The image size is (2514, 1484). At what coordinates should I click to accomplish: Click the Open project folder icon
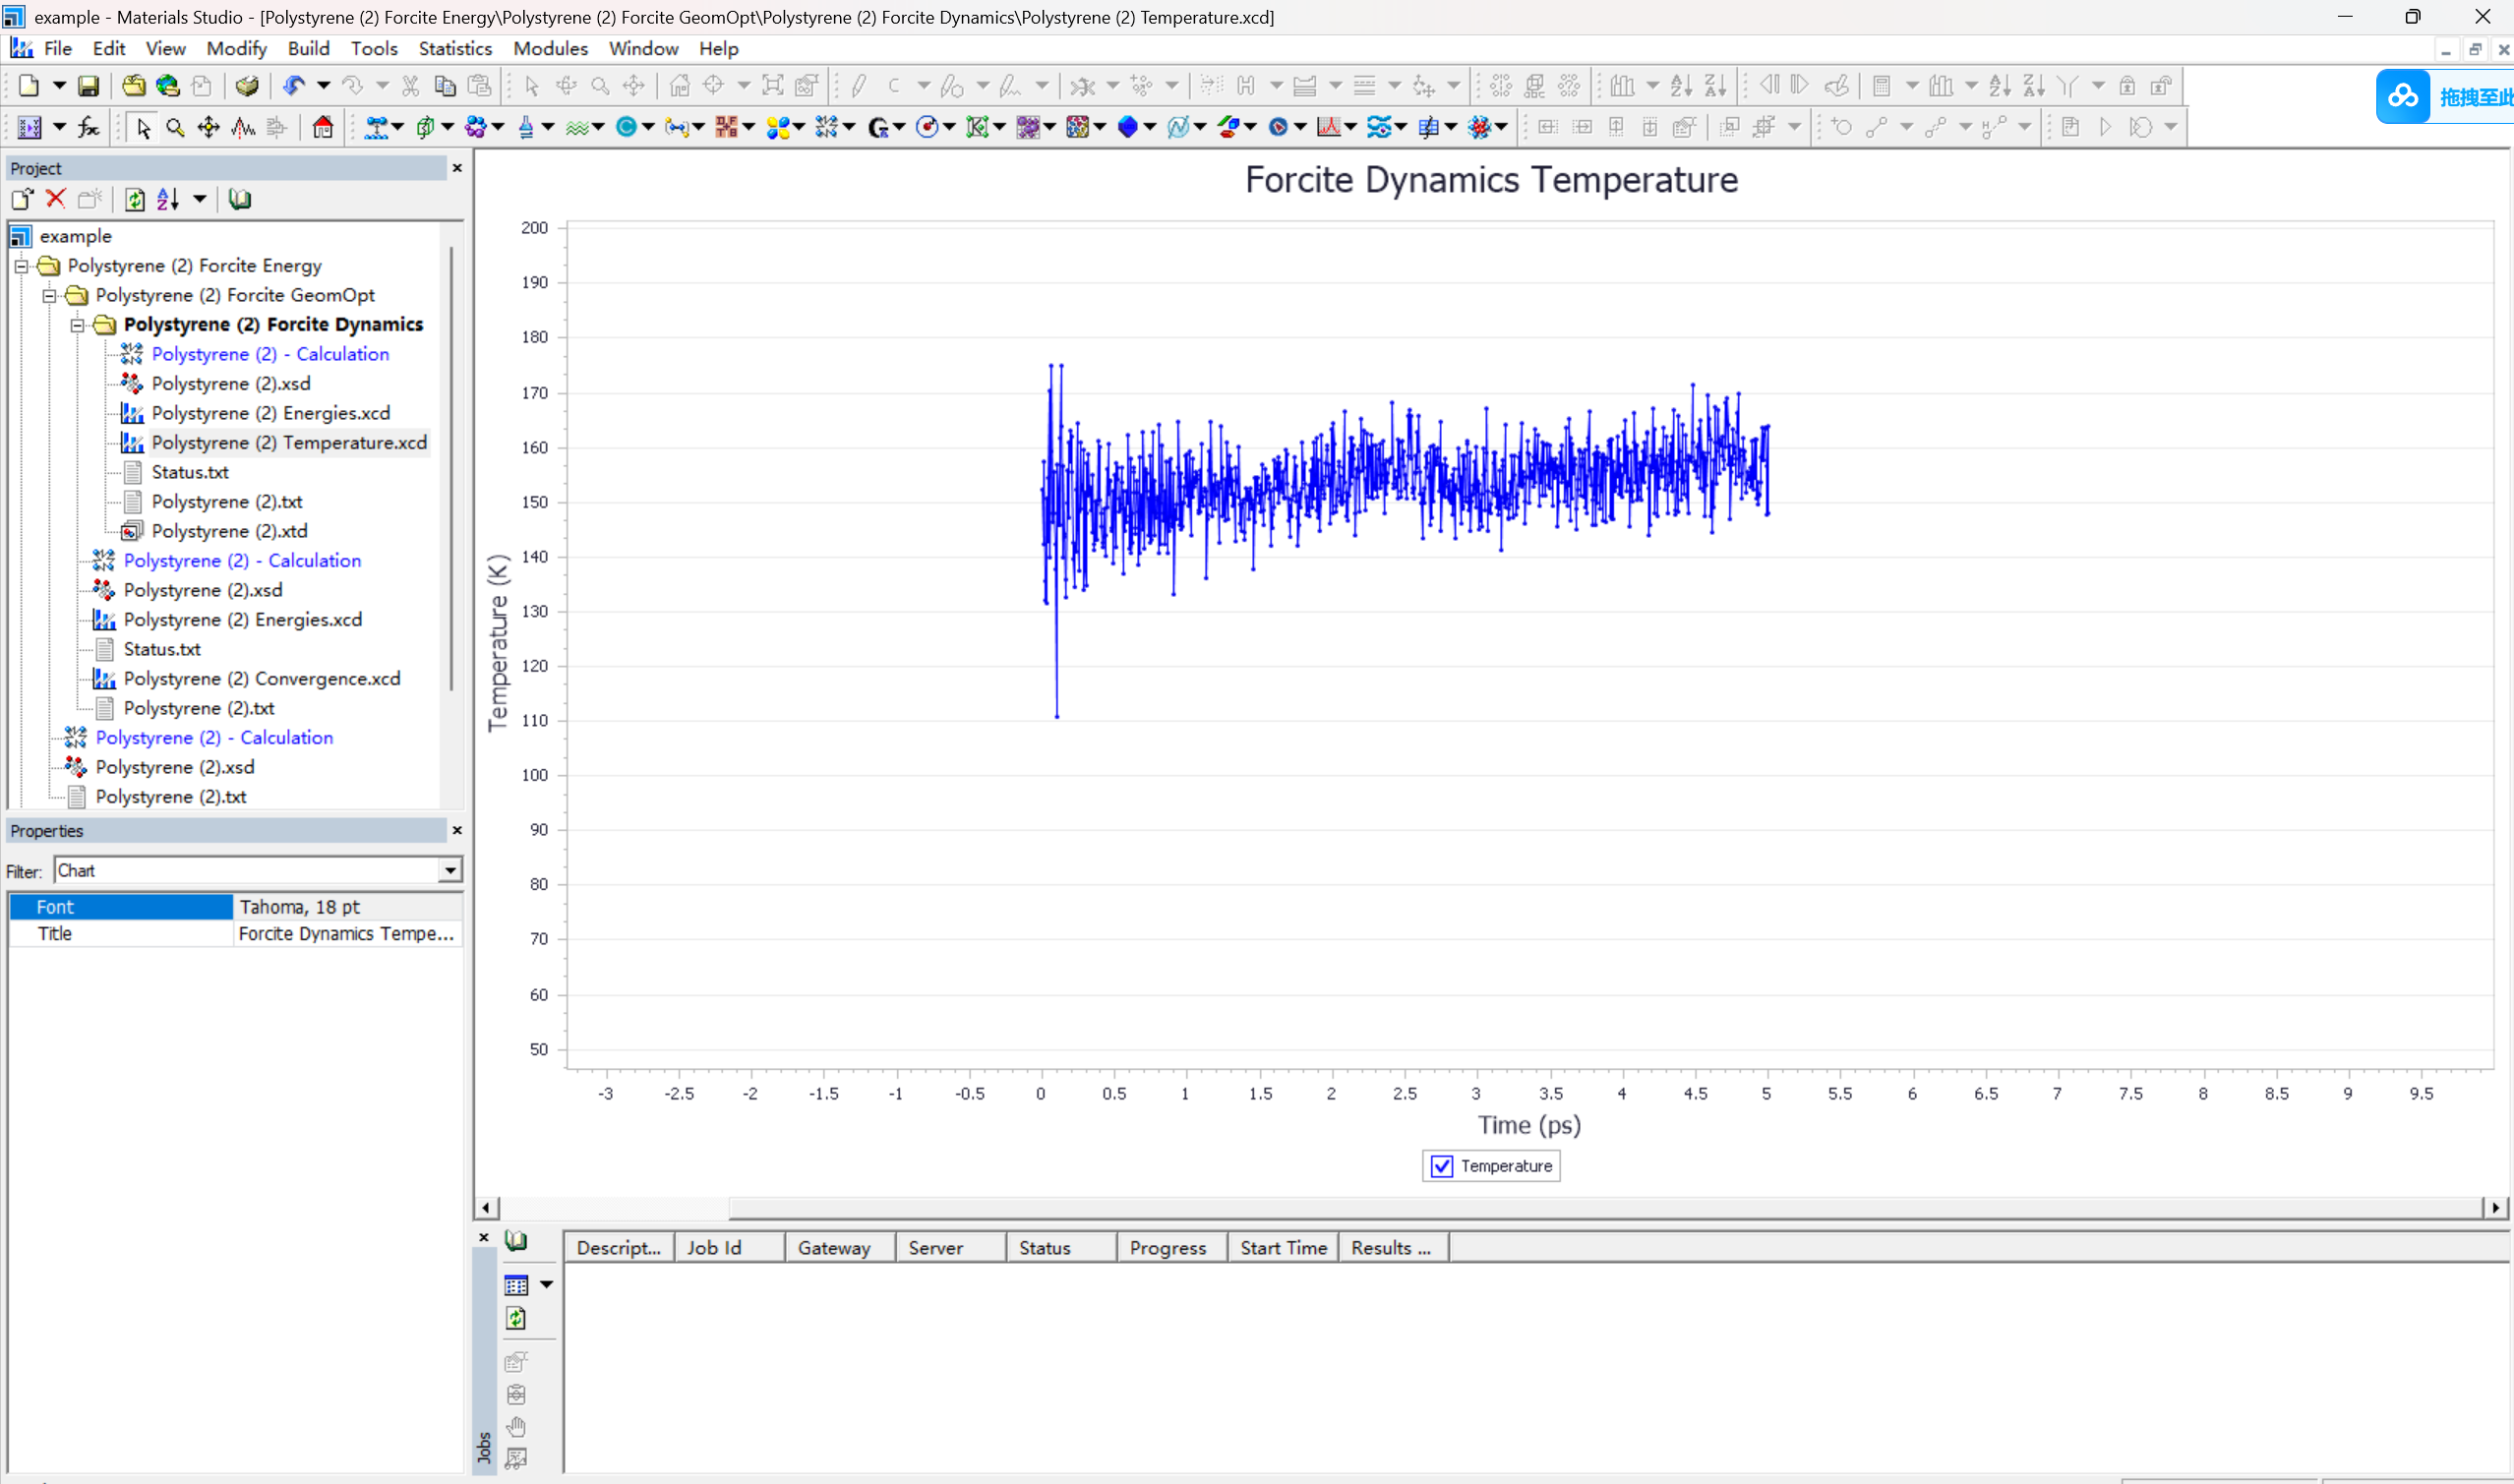(133, 86)
